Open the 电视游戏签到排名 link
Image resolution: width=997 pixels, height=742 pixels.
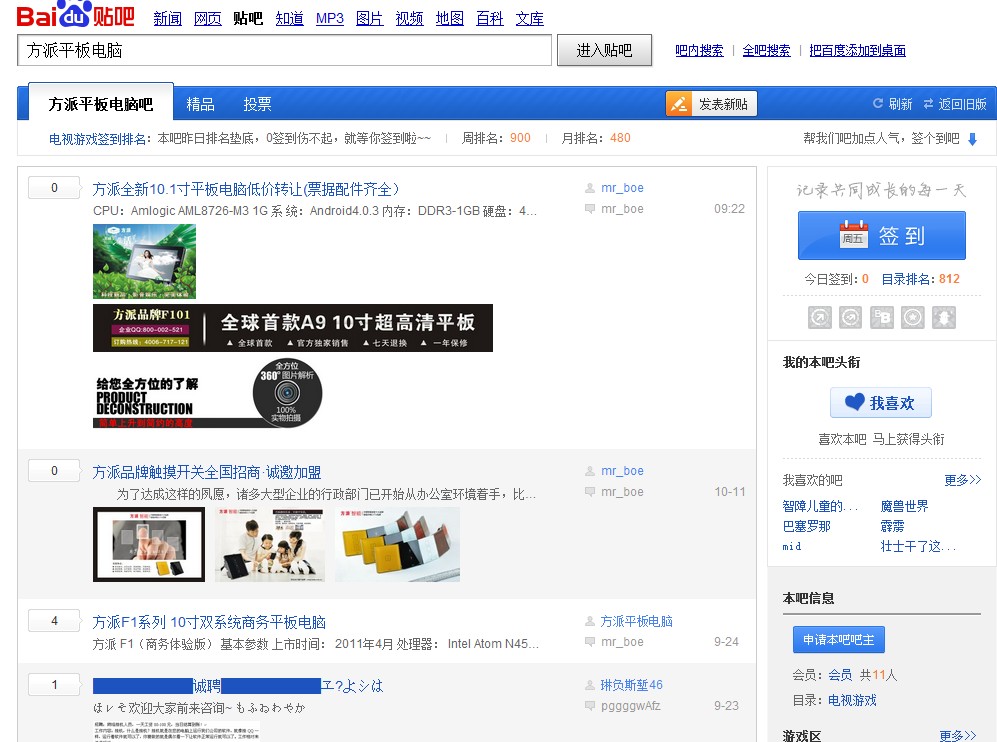coord(97,139)
